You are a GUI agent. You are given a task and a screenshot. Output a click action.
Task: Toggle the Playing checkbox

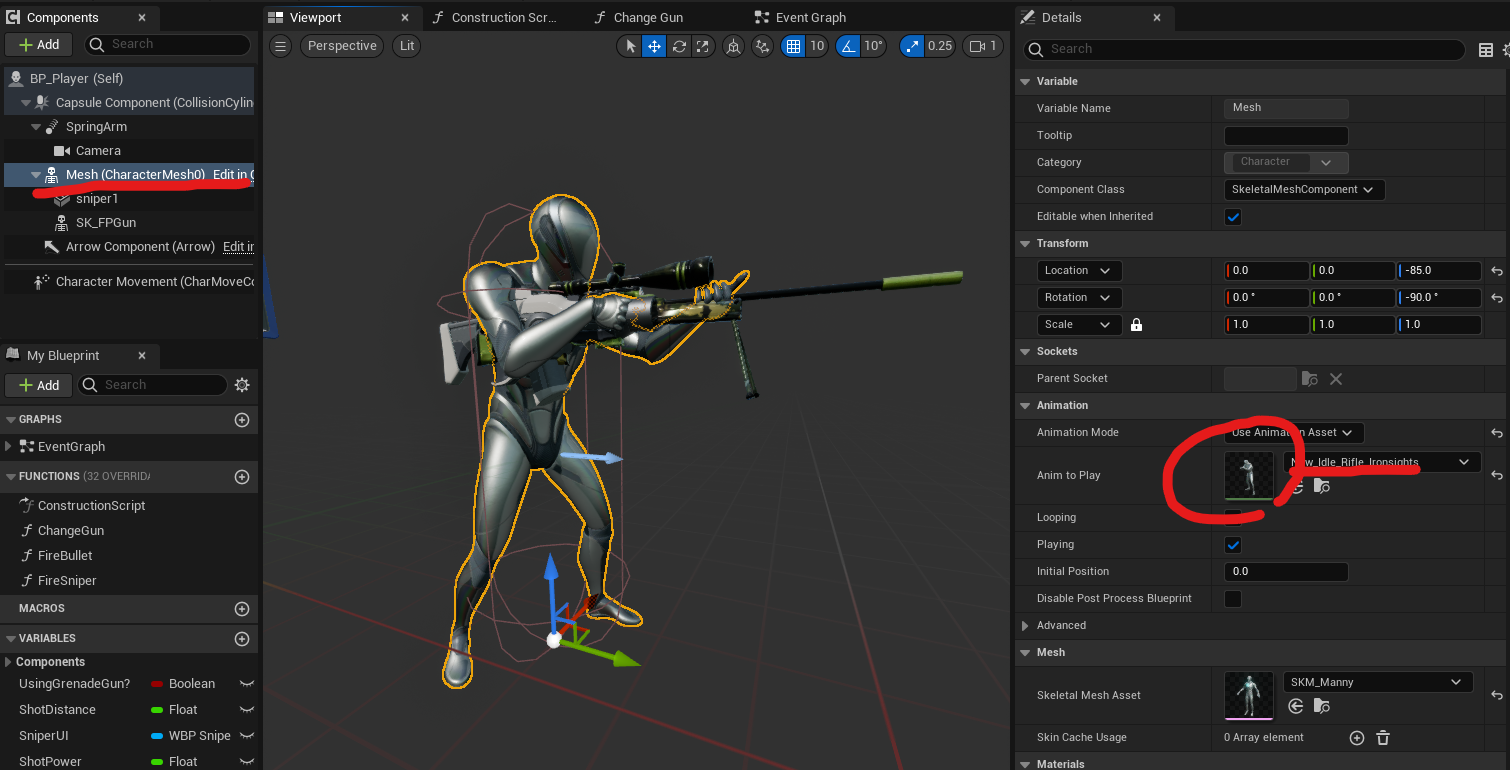[1233, 545]
